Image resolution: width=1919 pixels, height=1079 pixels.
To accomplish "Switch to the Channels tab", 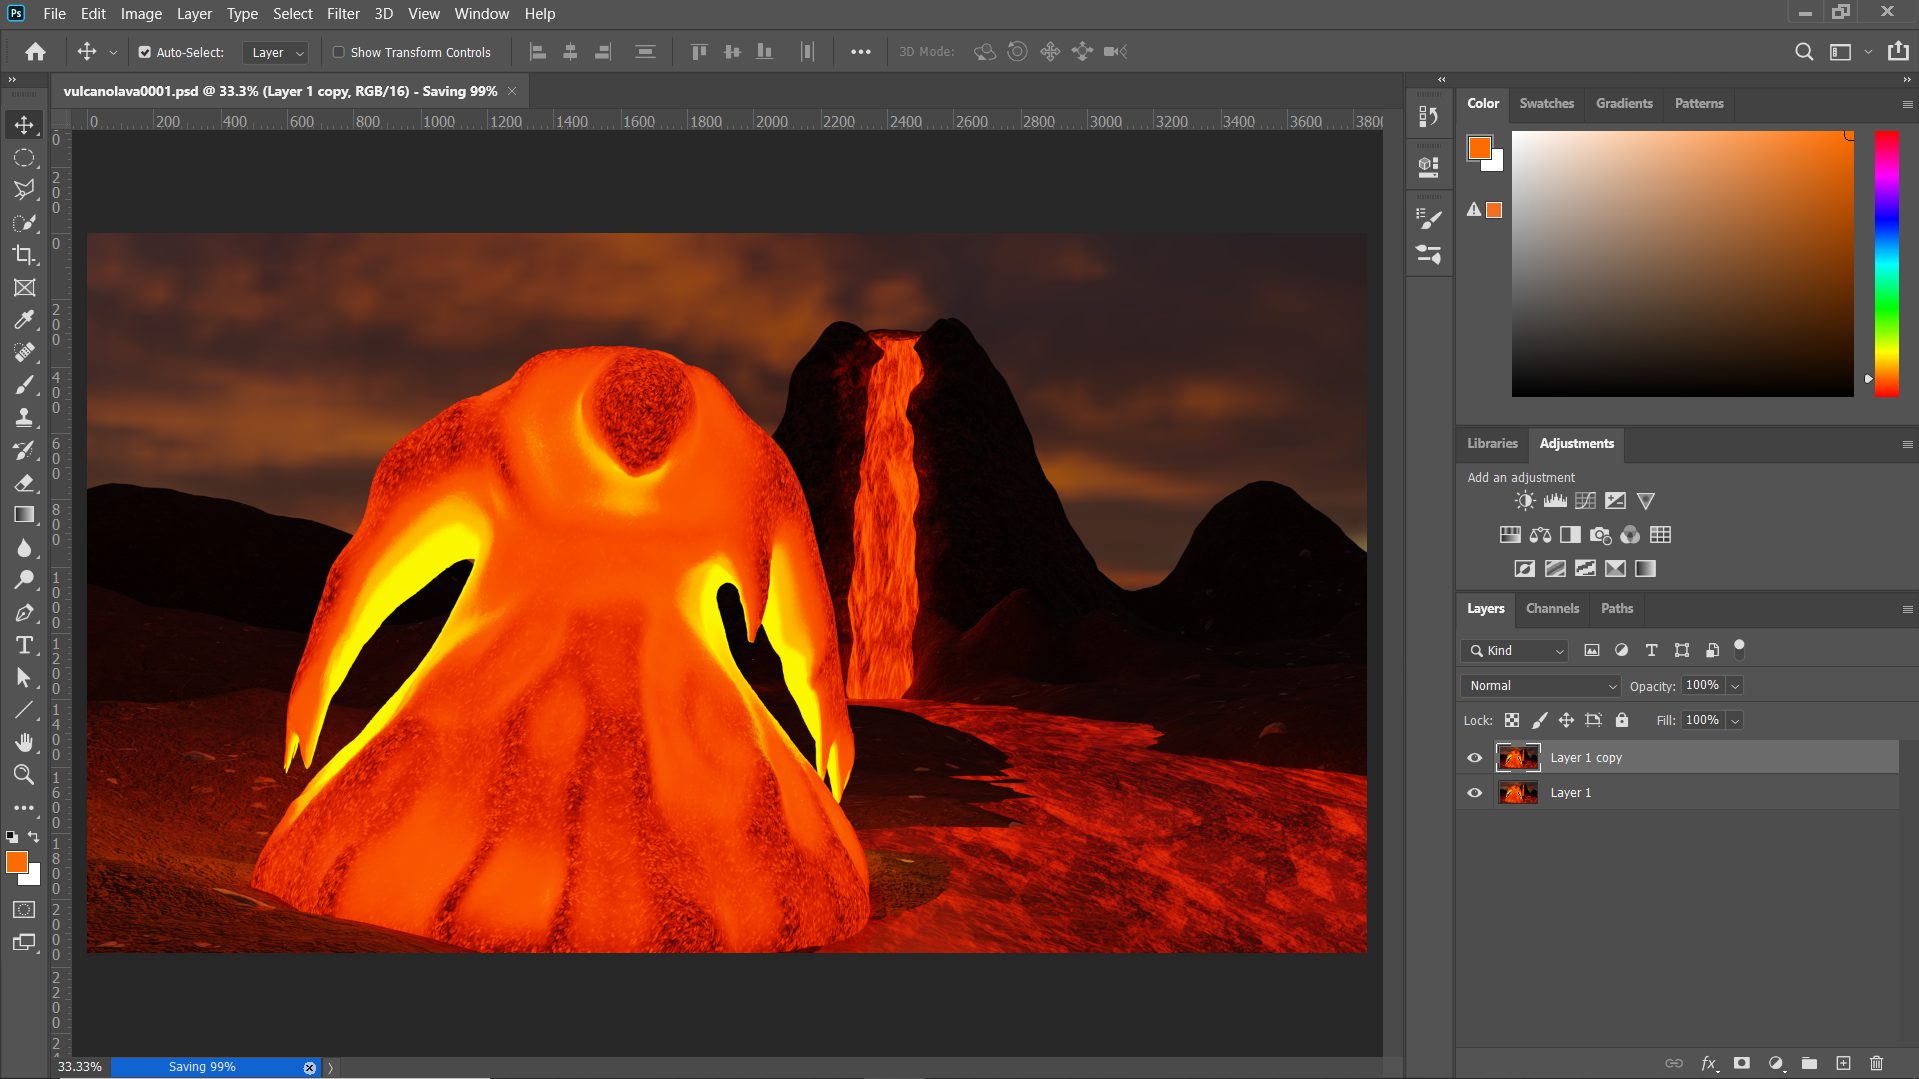I will click(1552, 608).
